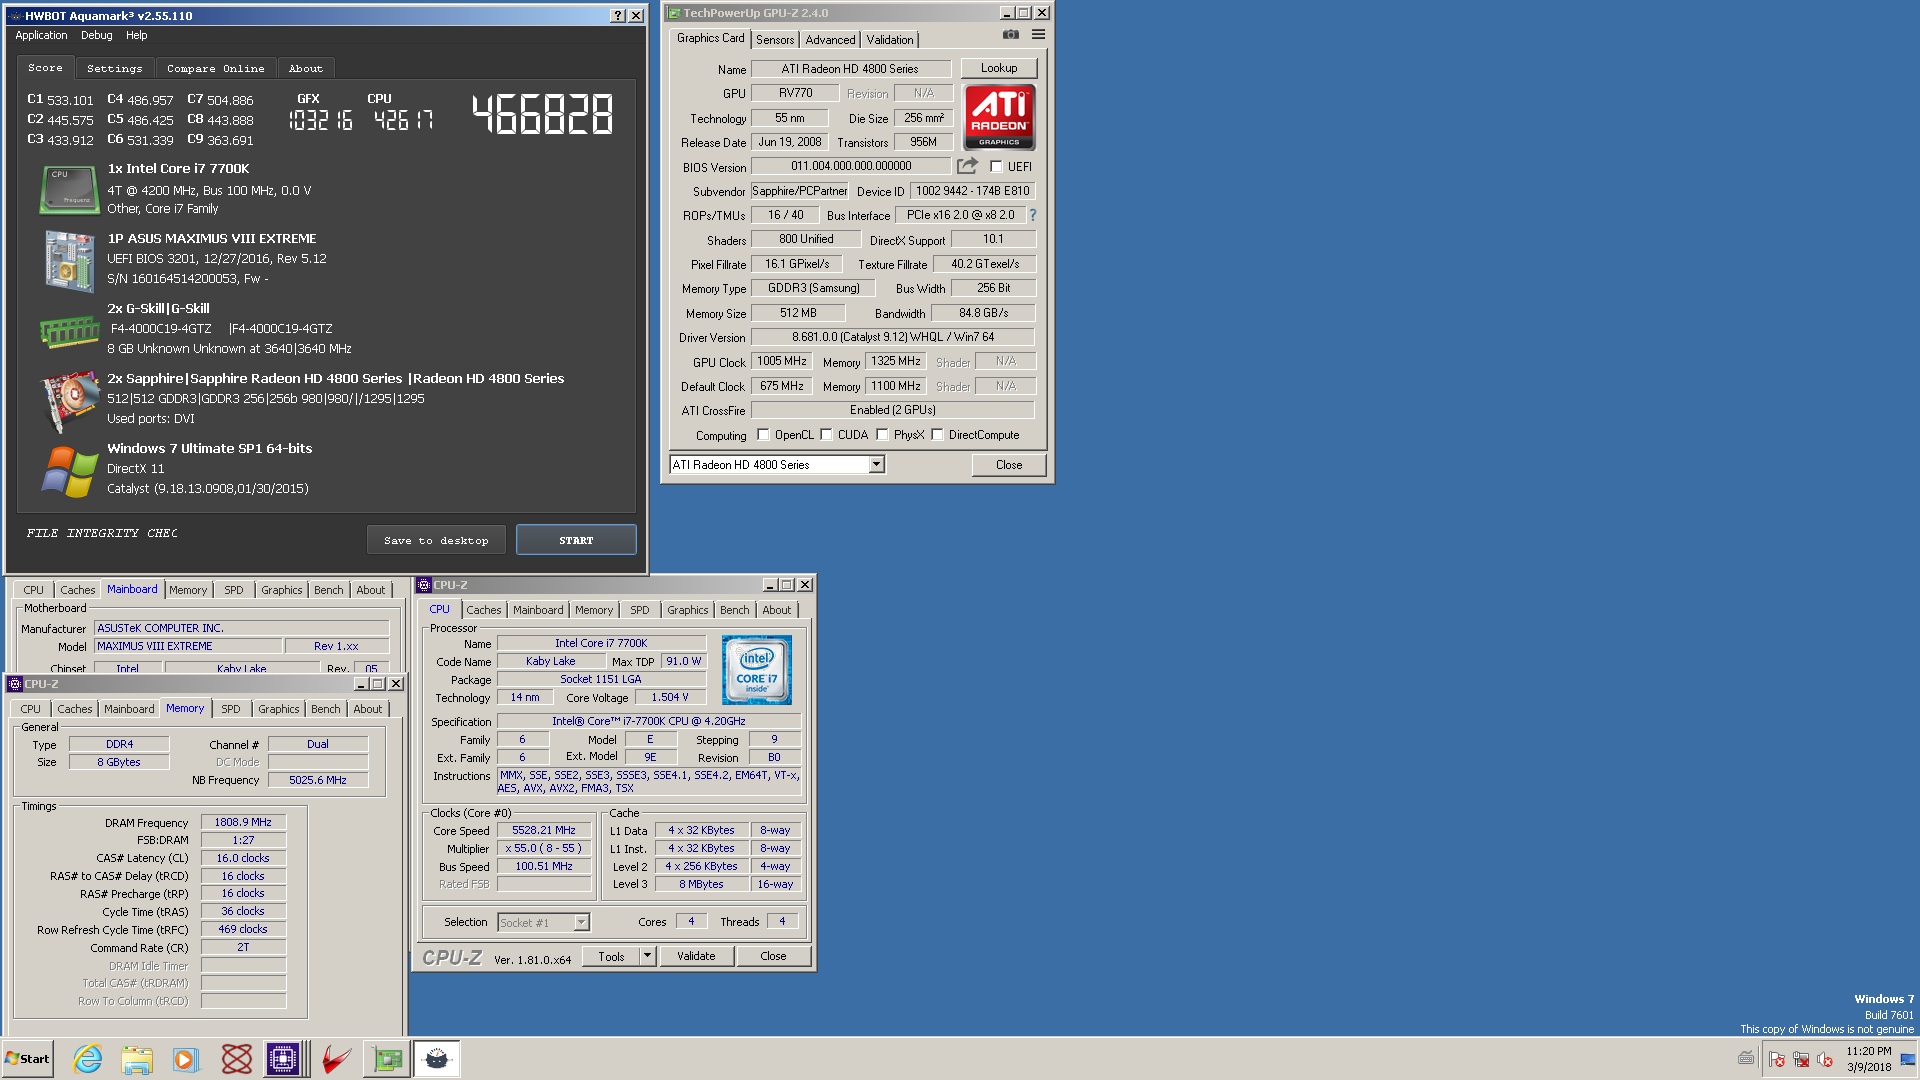The image size is (1920, 1080).
Task: Click the taskbar clock showing 11:20 PM
Action: point(1869,1059)
